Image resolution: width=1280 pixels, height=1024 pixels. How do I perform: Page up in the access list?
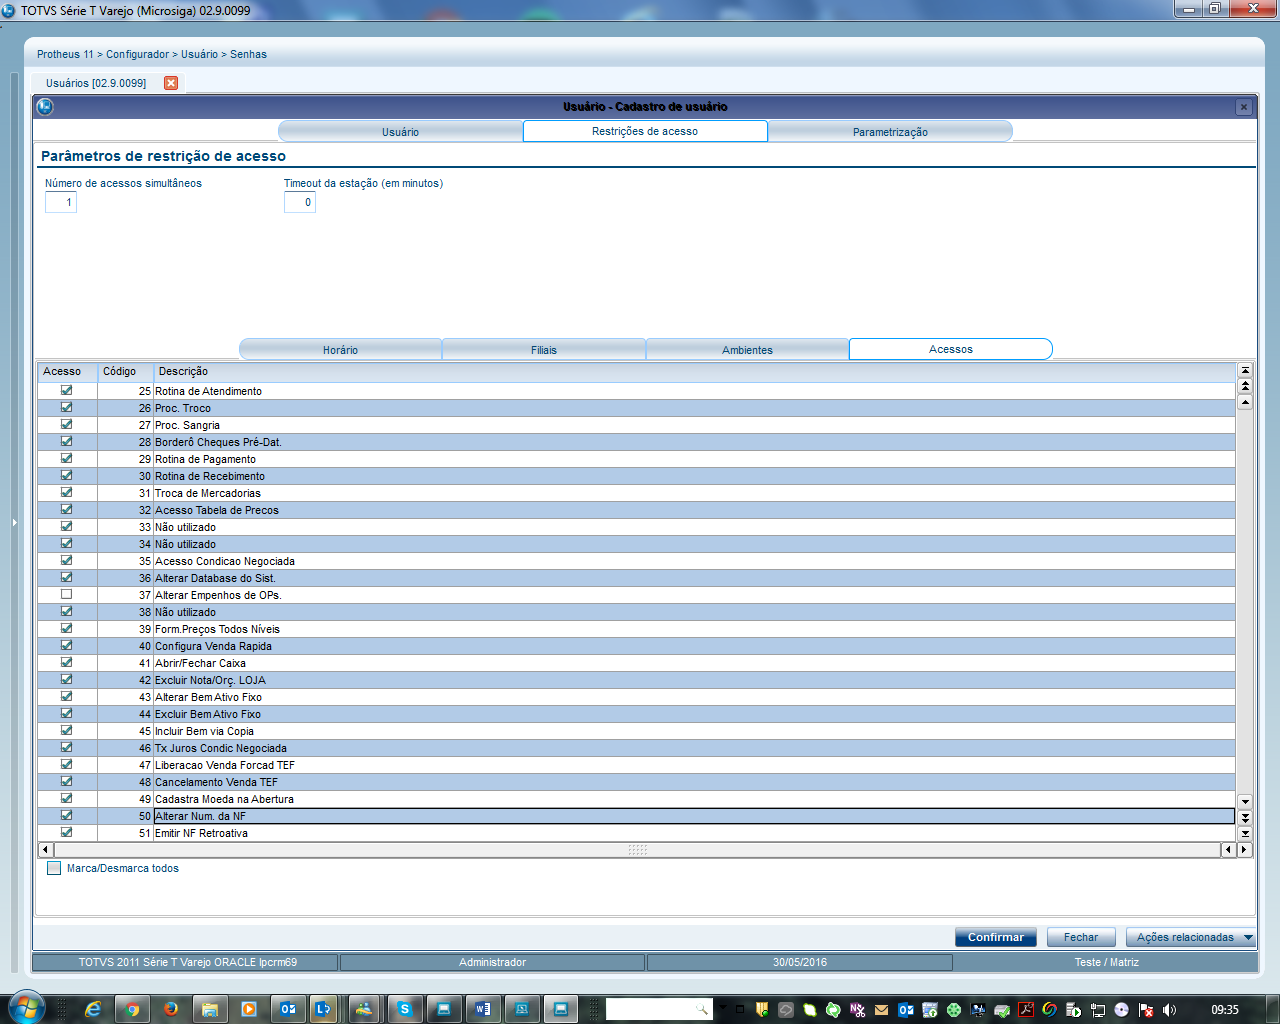1245,386
